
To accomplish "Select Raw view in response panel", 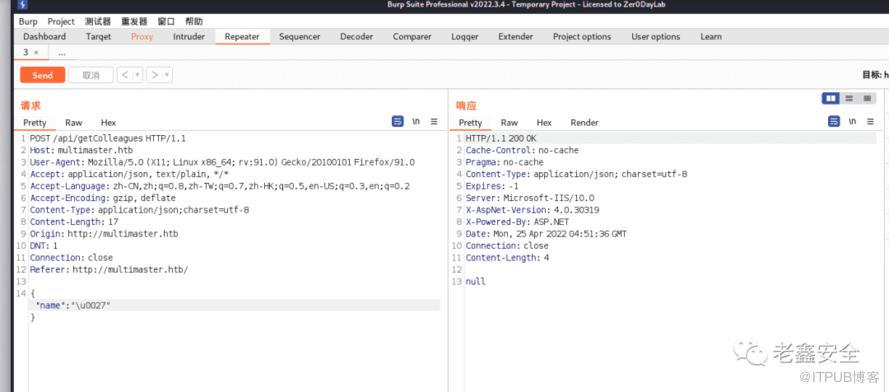I will (x=509, y=123).
